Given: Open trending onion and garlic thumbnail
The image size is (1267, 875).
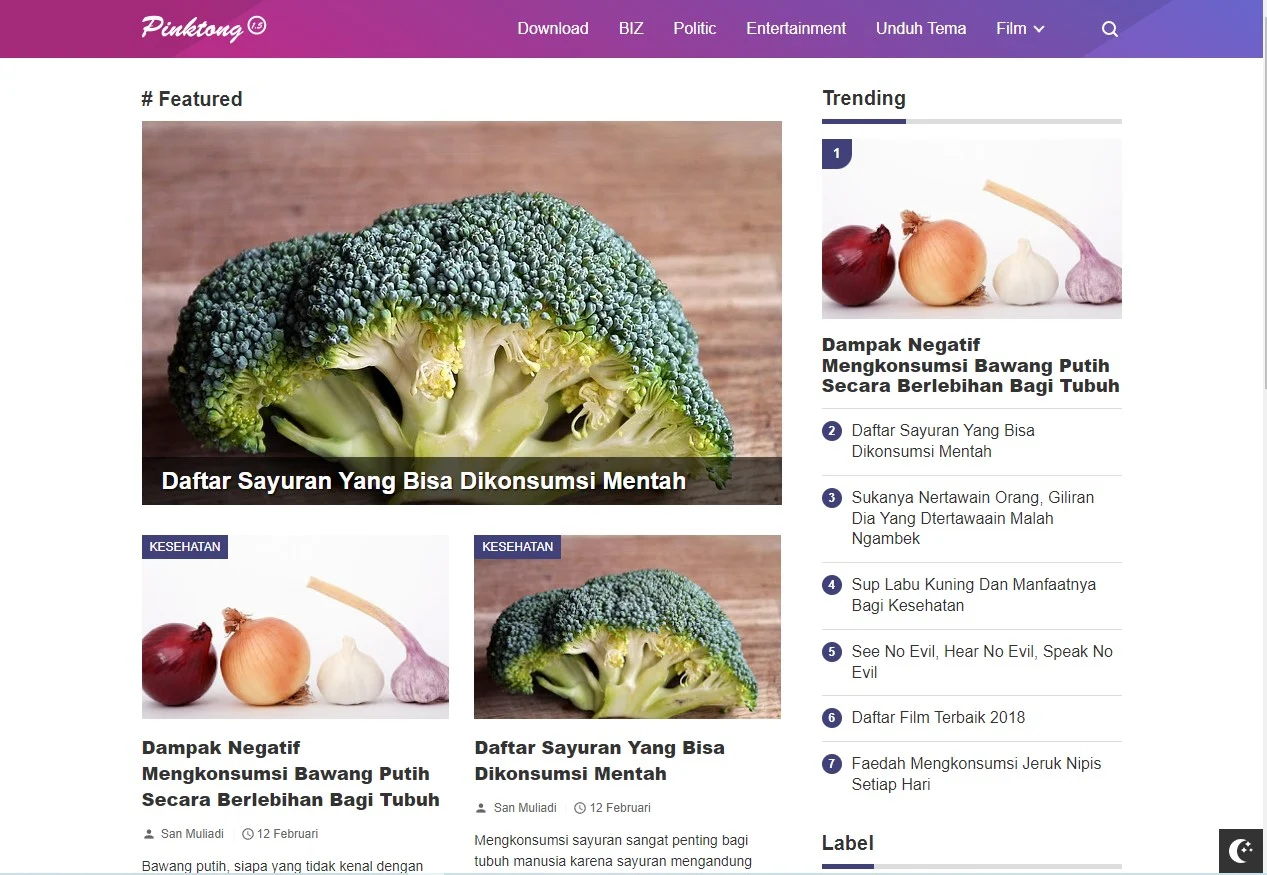Looking at the screenshot, I should coord(972,229).
